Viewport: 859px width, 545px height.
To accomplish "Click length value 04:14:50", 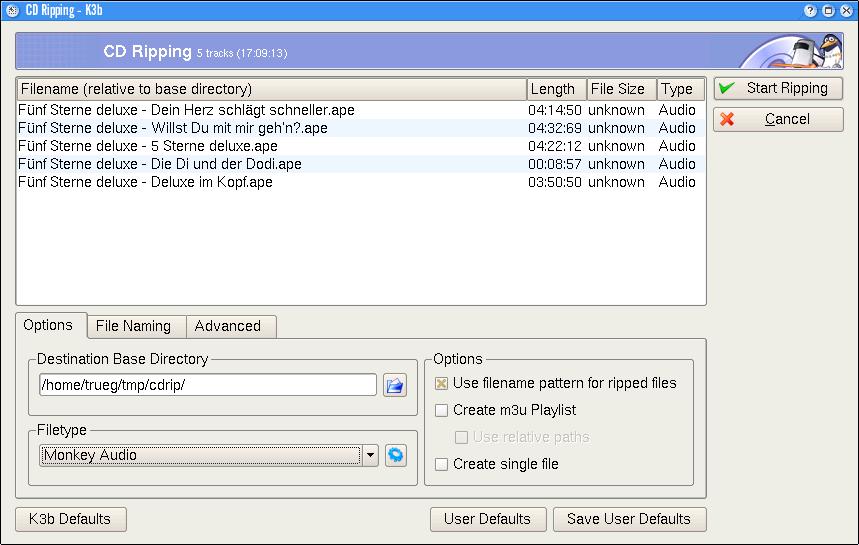I will coord(554,110).
